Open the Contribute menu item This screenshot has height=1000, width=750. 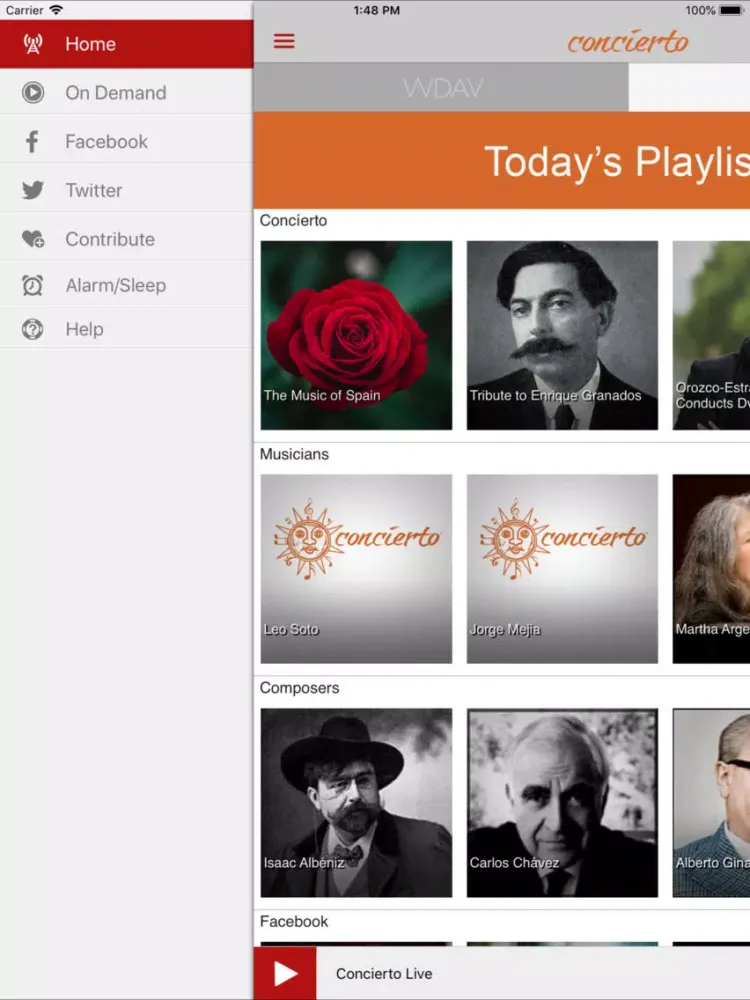pyautogui.click(x=126, y=239)
